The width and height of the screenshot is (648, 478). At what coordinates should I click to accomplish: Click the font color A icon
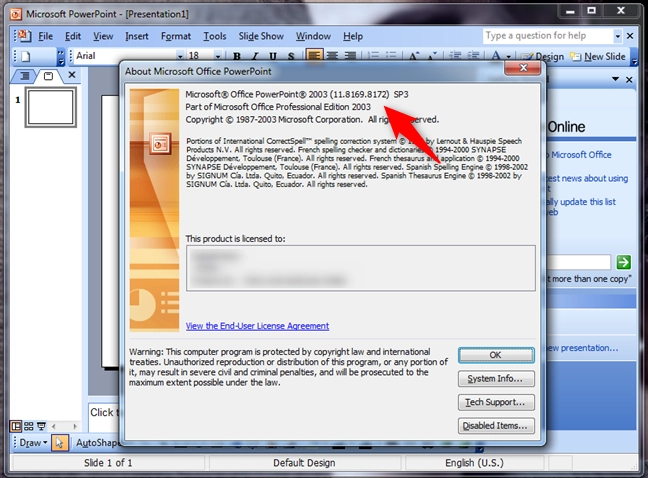click(496, 56)
